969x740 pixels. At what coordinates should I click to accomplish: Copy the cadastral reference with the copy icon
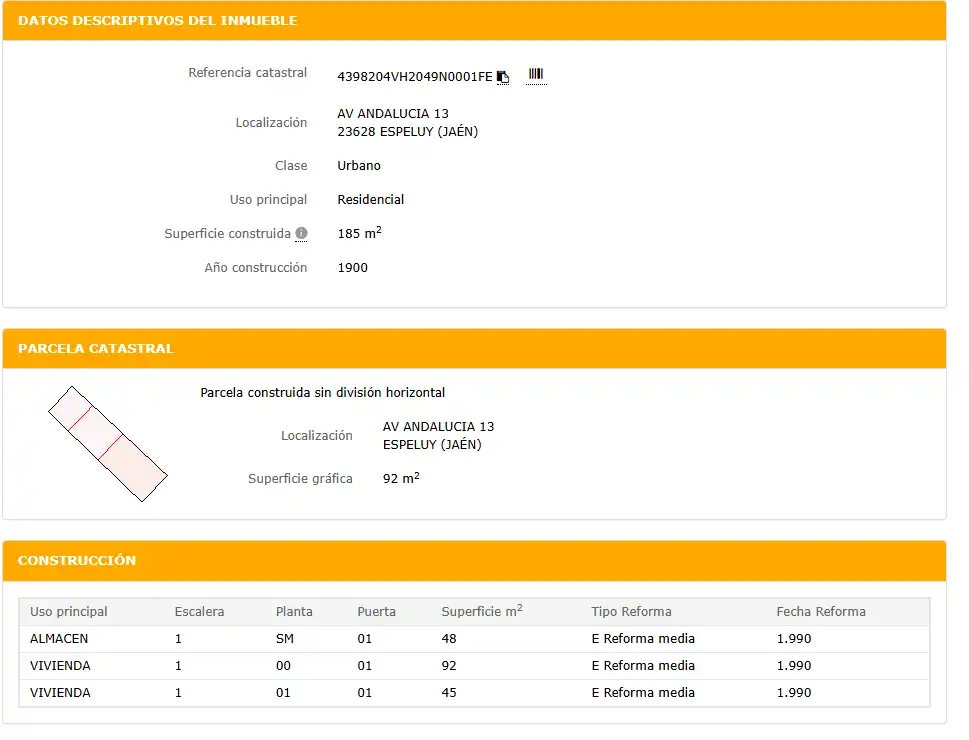click(503, 77)
